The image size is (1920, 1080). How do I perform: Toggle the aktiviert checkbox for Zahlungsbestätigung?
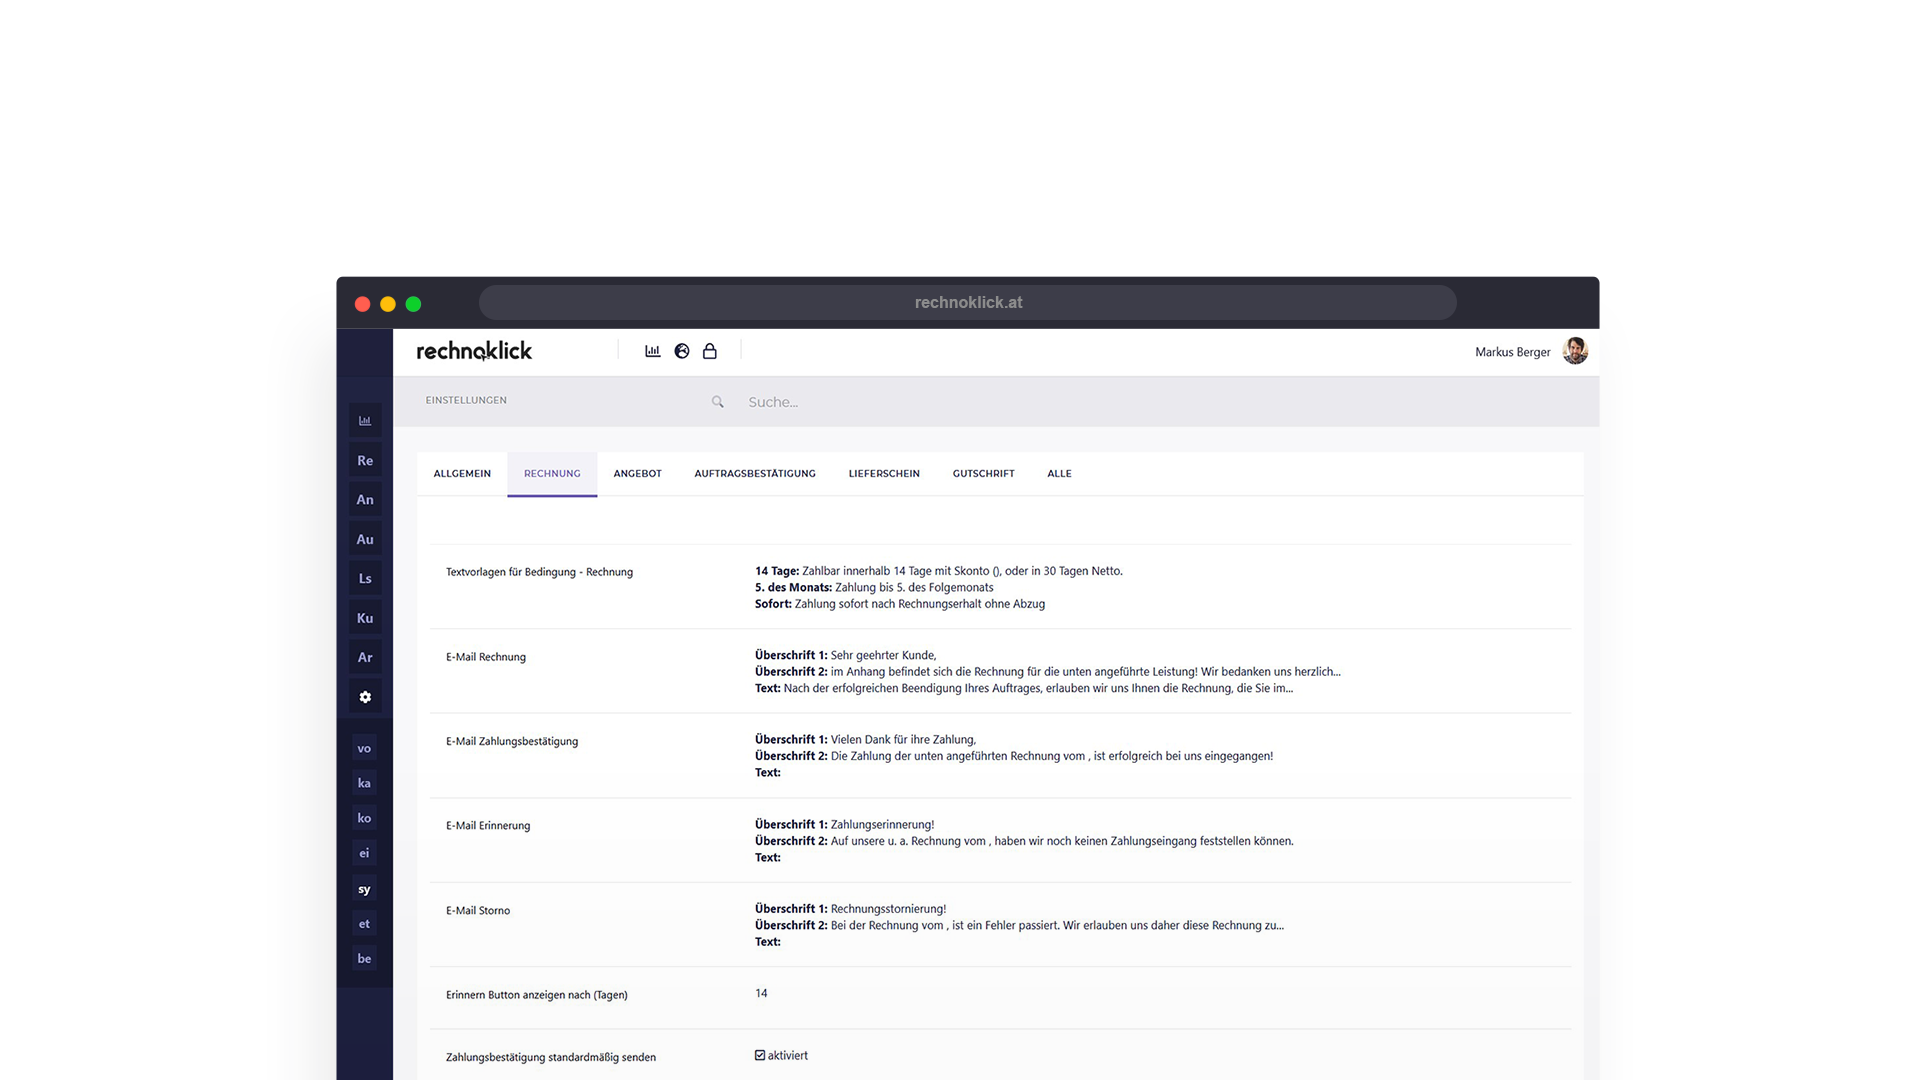[760, 1055]
